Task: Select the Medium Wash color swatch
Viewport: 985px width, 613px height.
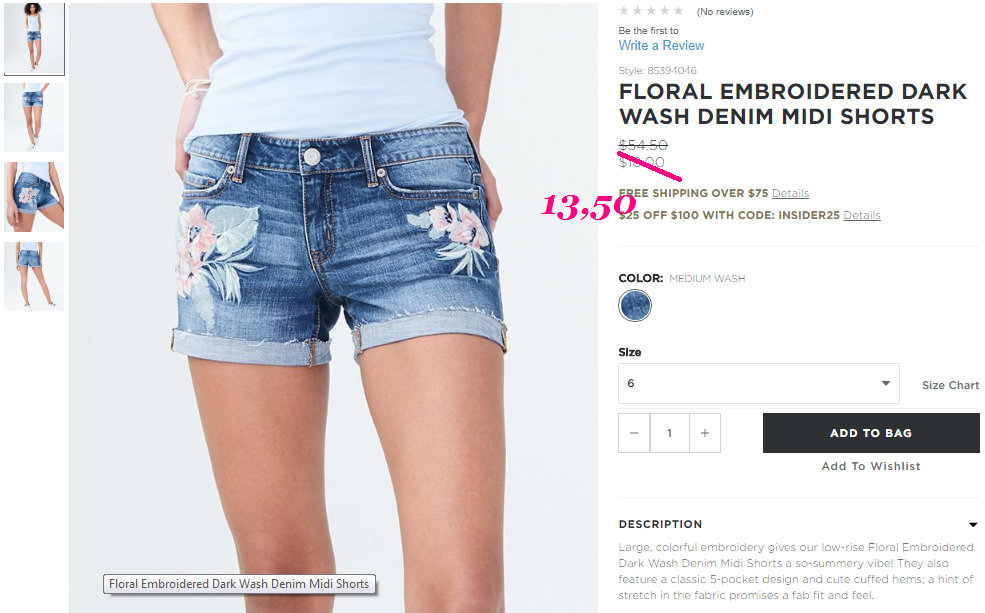Action: tap(635, 306)
